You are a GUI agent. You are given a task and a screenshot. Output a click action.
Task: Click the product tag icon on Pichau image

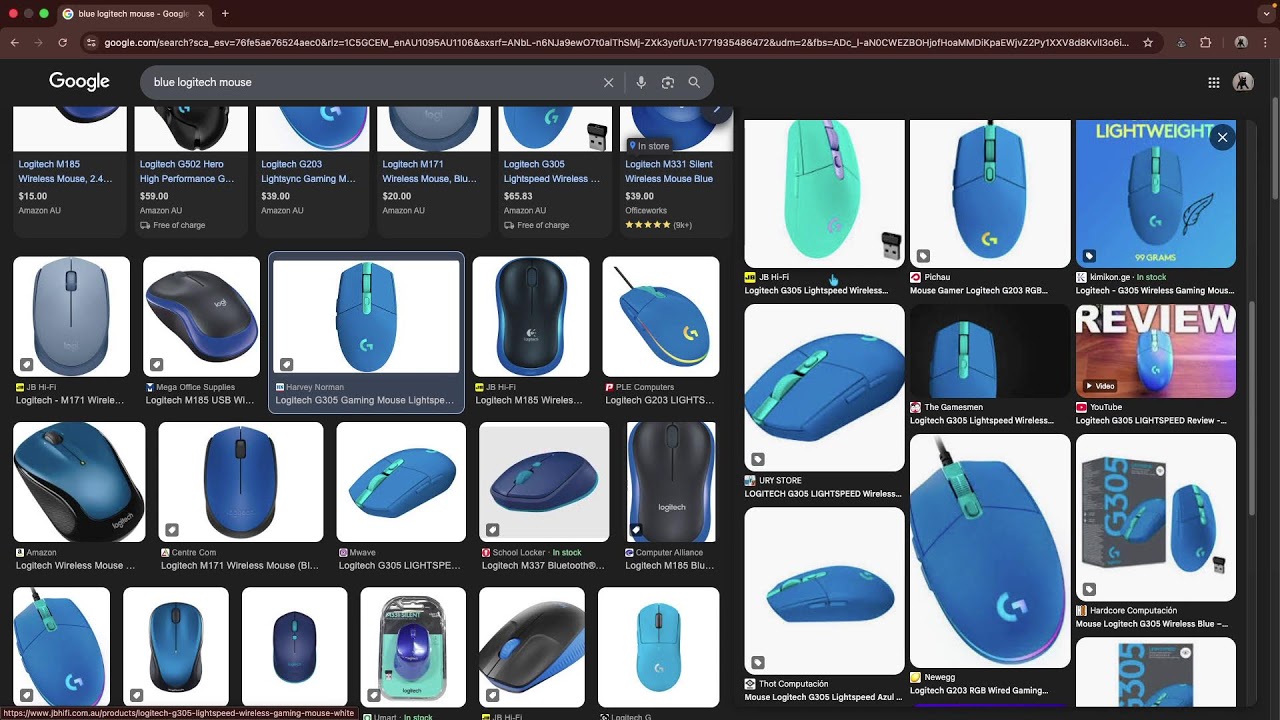(923, 256)
